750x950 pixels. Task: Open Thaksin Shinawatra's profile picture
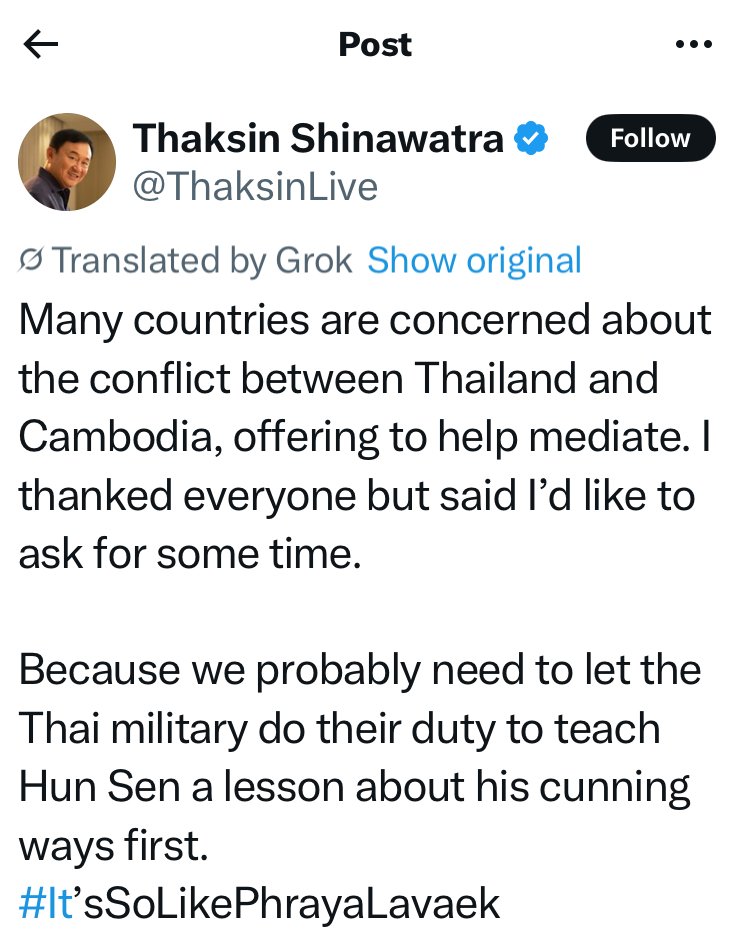pyautogui.click(x=67, y=162)
